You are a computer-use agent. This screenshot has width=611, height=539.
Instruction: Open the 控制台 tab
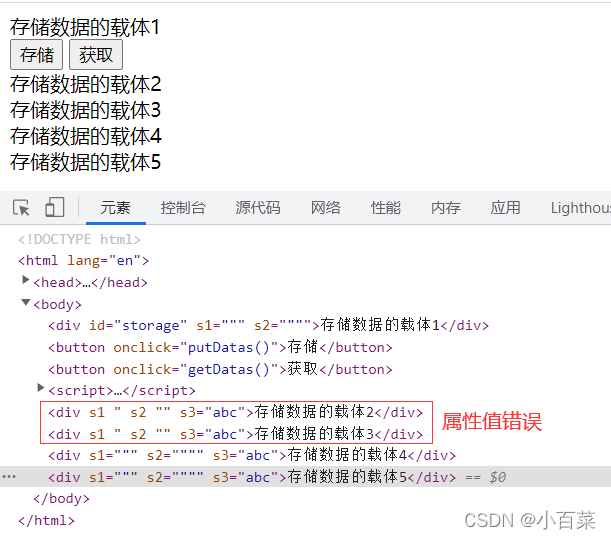pyautogui.click(x=183, y=207)
